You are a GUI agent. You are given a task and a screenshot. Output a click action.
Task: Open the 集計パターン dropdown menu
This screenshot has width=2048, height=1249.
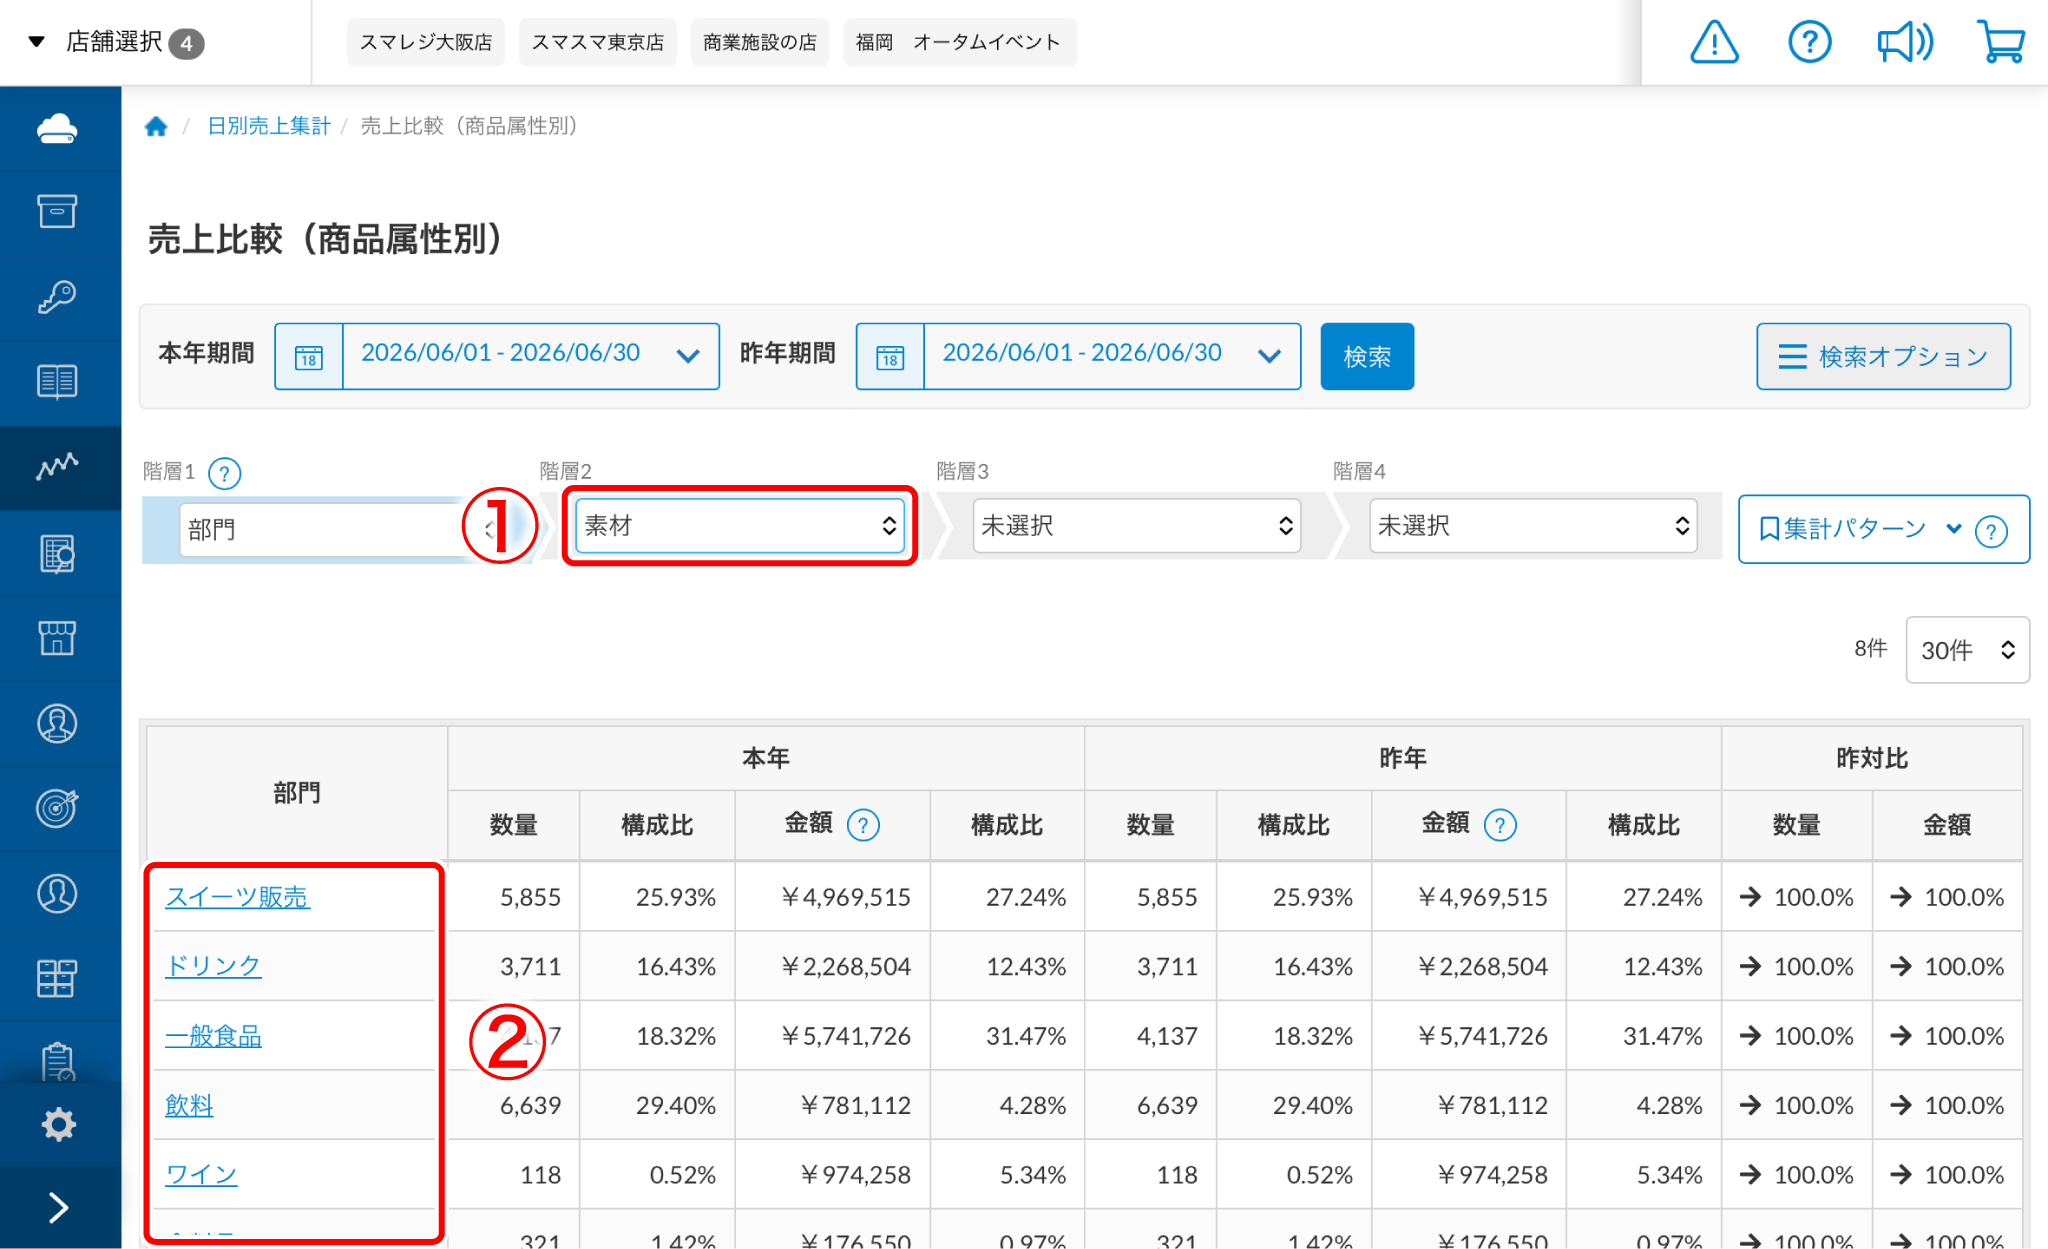pyautogui.click(x=1883, y=529)
